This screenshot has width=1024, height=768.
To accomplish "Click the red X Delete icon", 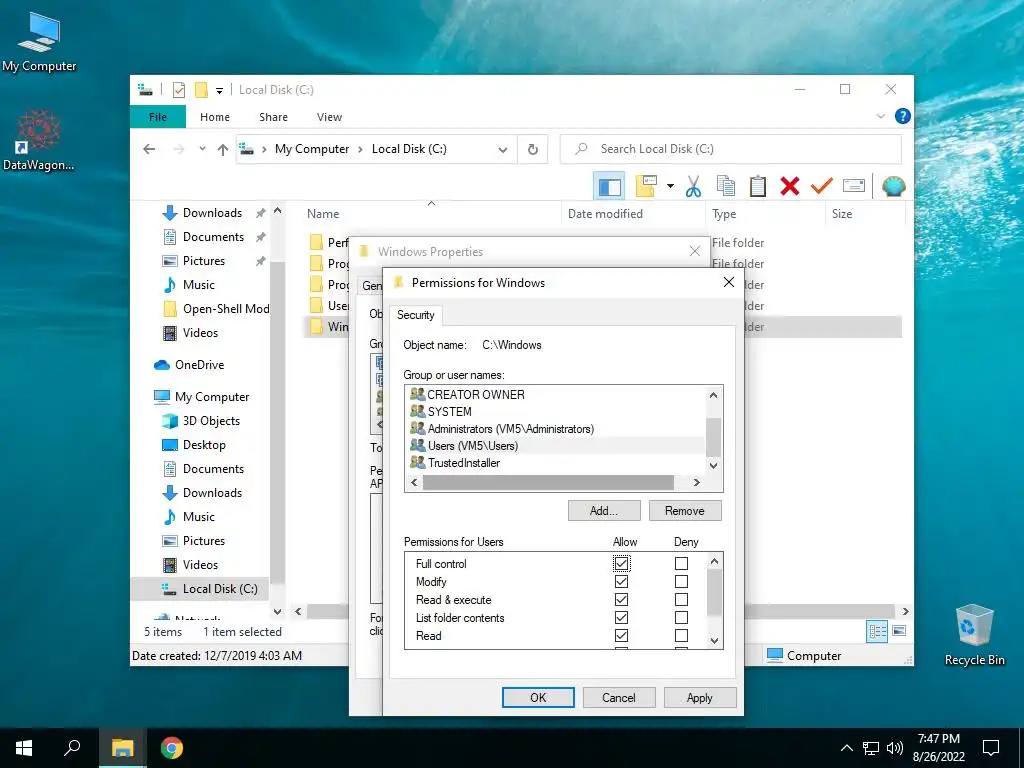I will click(x=790, y=187).
